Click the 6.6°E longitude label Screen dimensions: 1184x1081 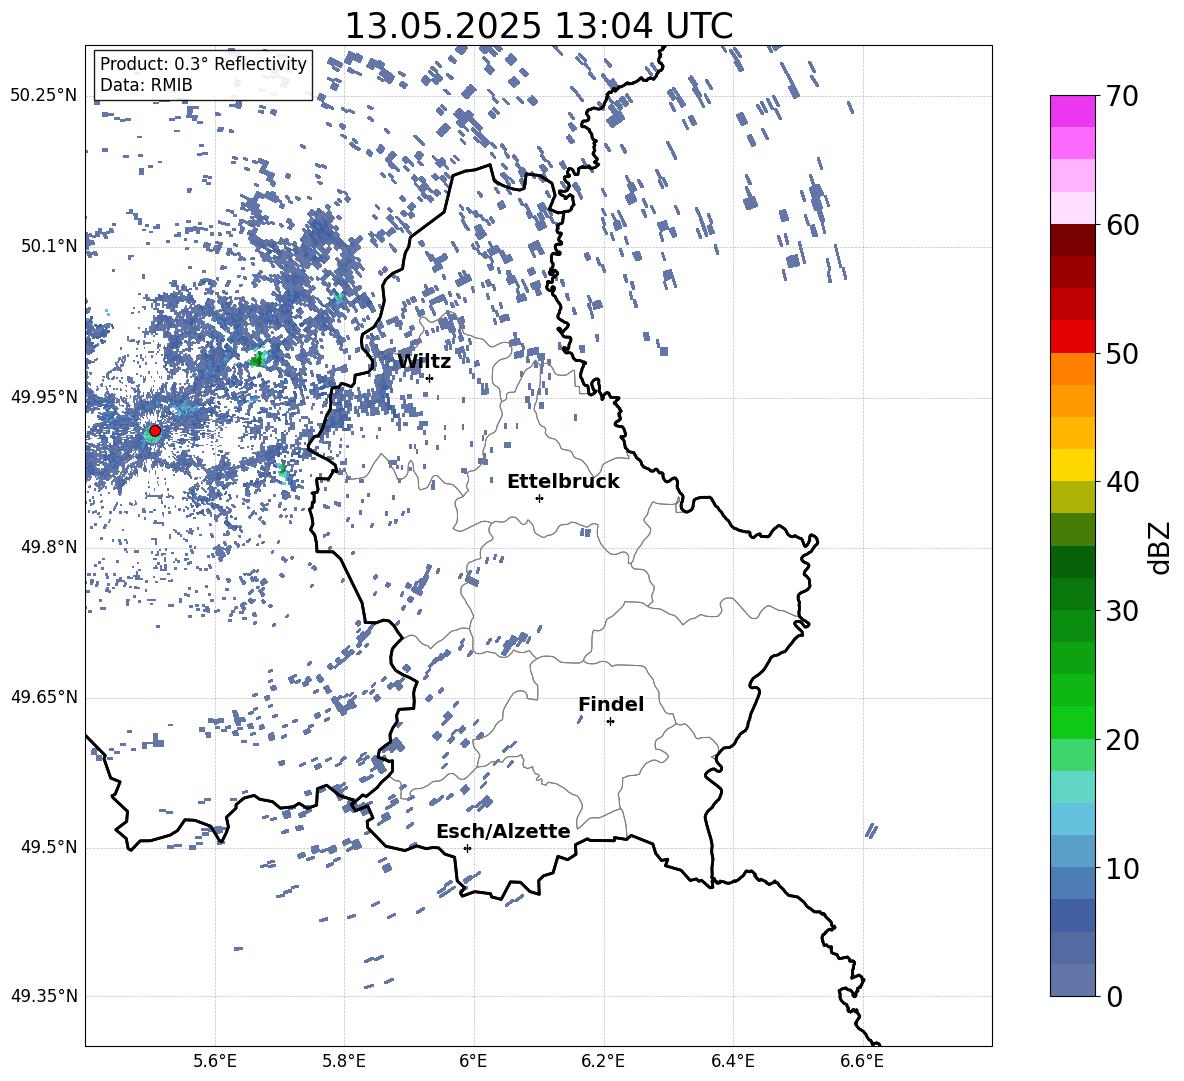tap(862, 1062)
